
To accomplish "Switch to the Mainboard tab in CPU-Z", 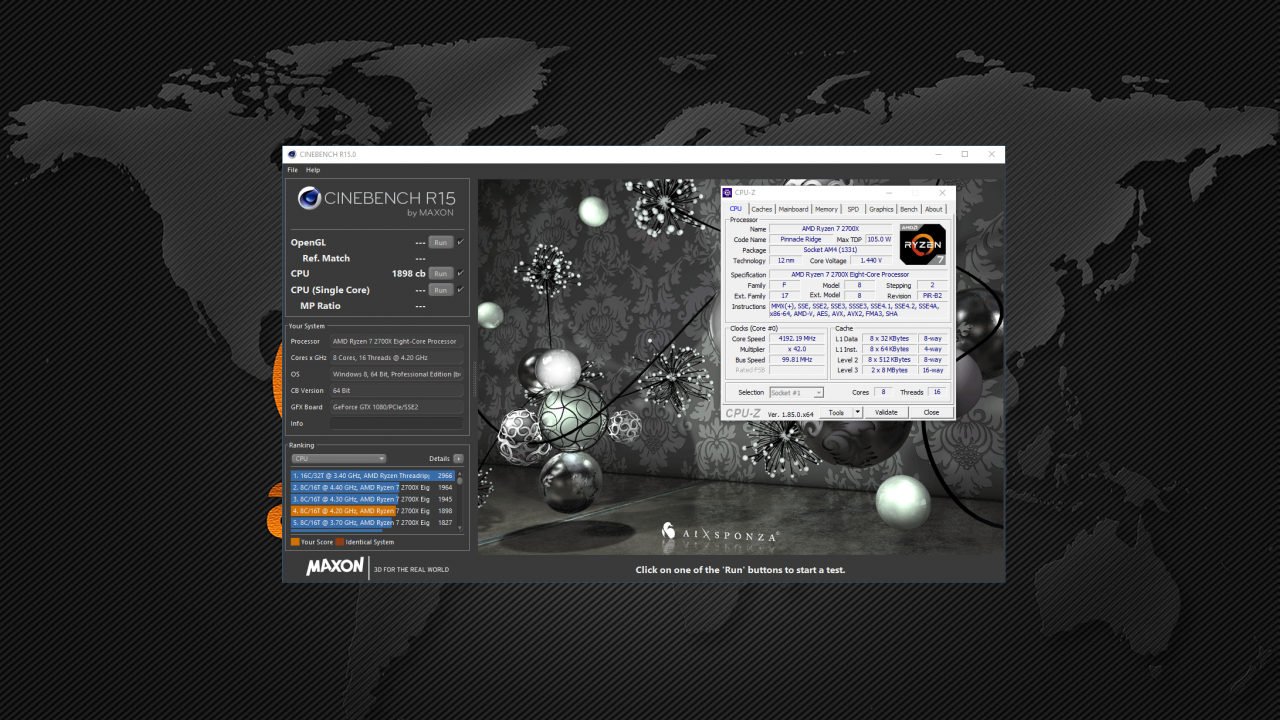I will (793, 209).
